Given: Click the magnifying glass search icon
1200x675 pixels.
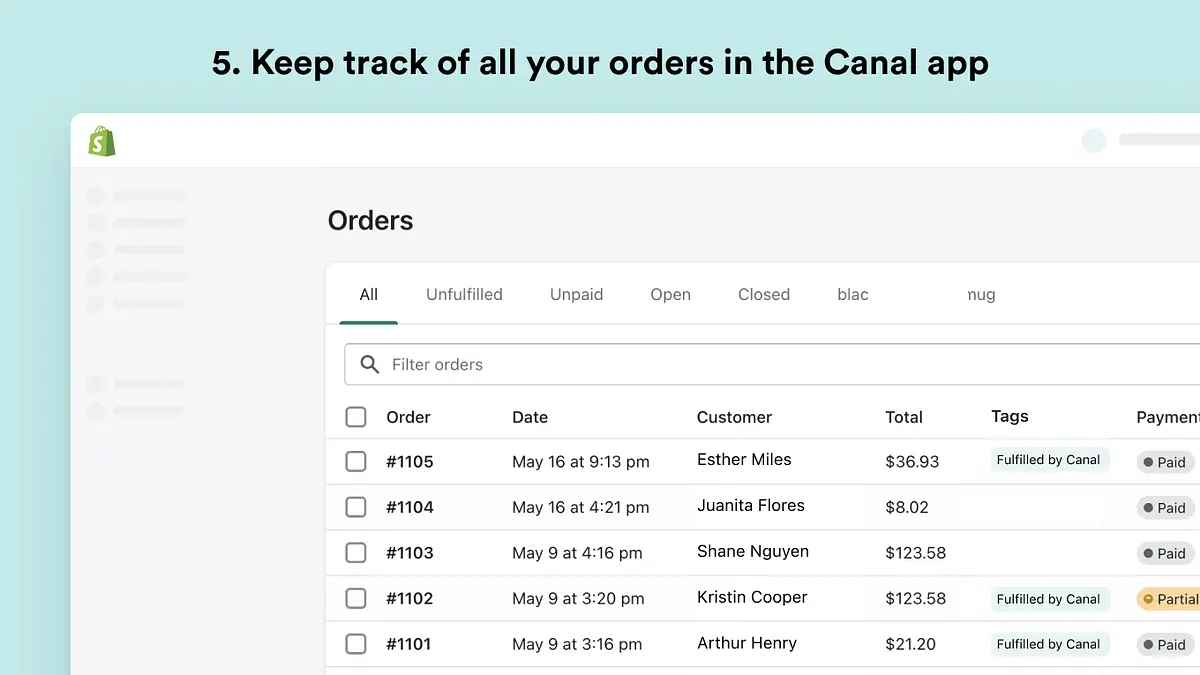Looking at the screenshot, I should pos(370,365).
